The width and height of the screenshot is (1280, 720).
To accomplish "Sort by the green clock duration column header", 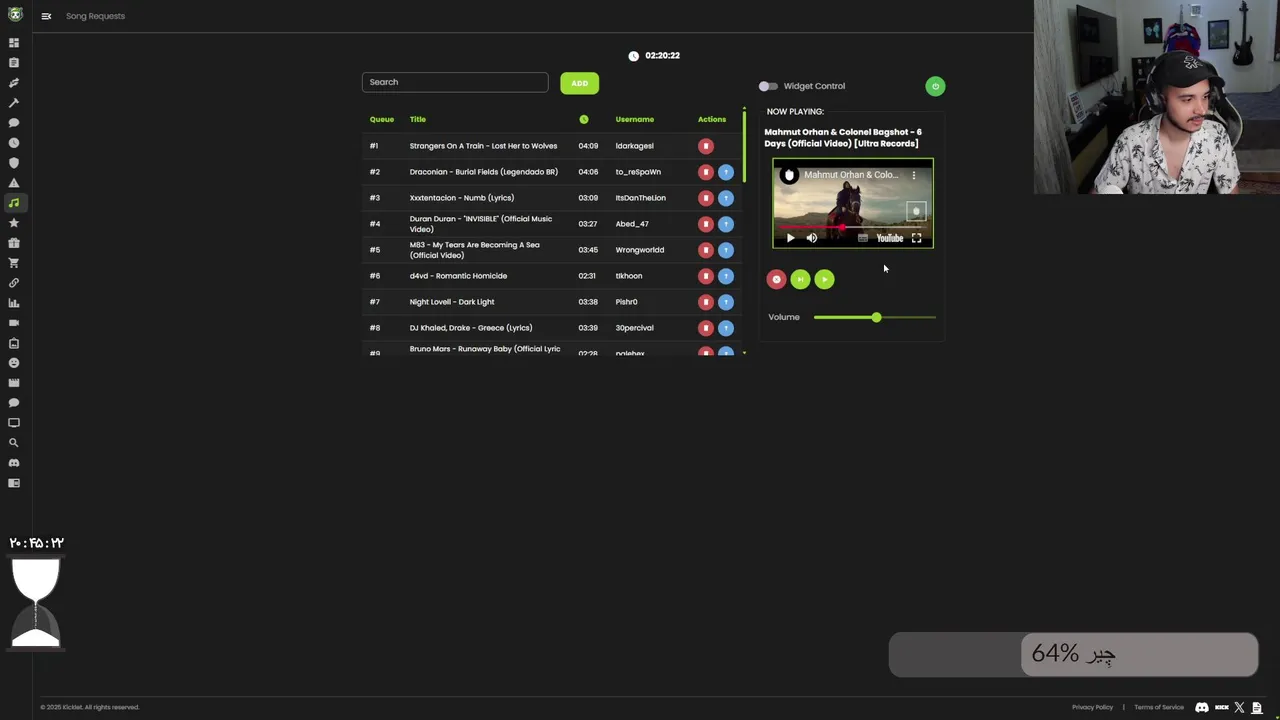I will tap(584, 120).
